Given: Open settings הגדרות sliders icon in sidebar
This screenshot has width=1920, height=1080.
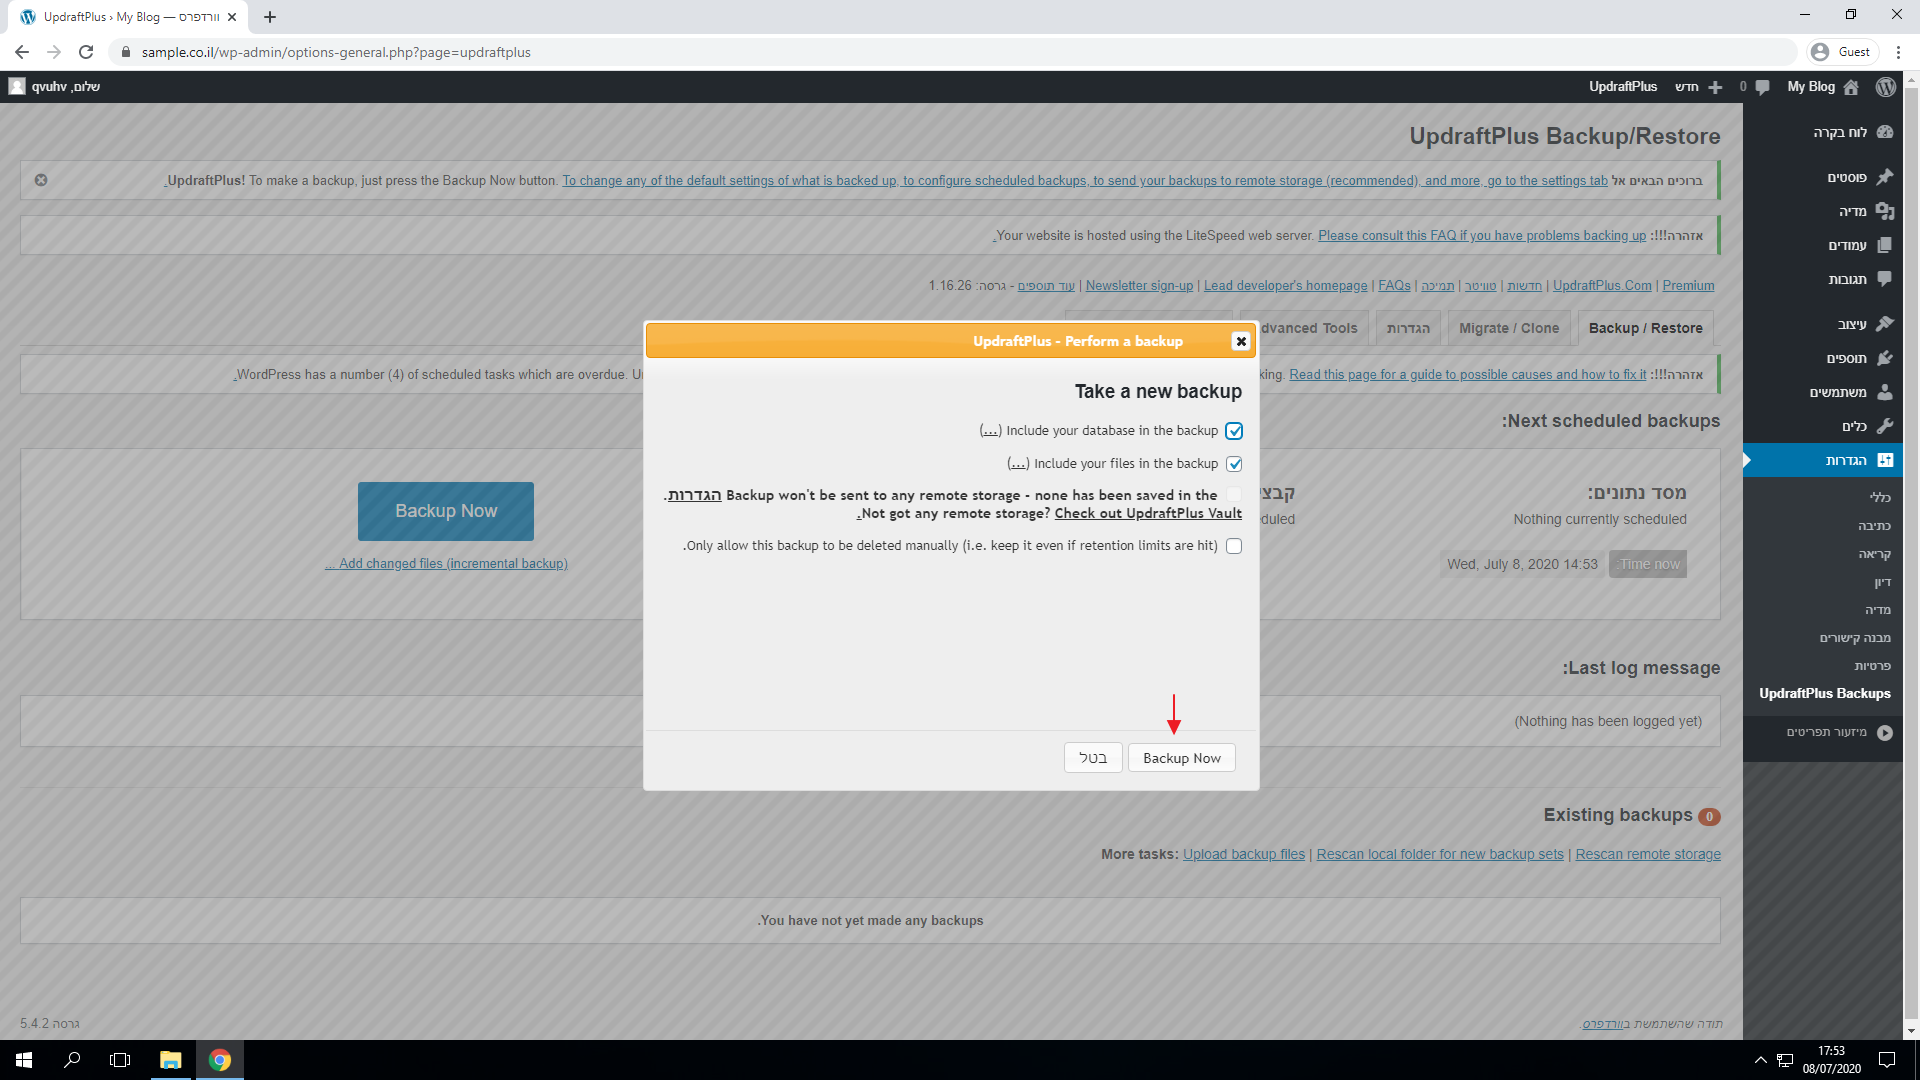Looking at the screenshot, I should [1885, 460].
